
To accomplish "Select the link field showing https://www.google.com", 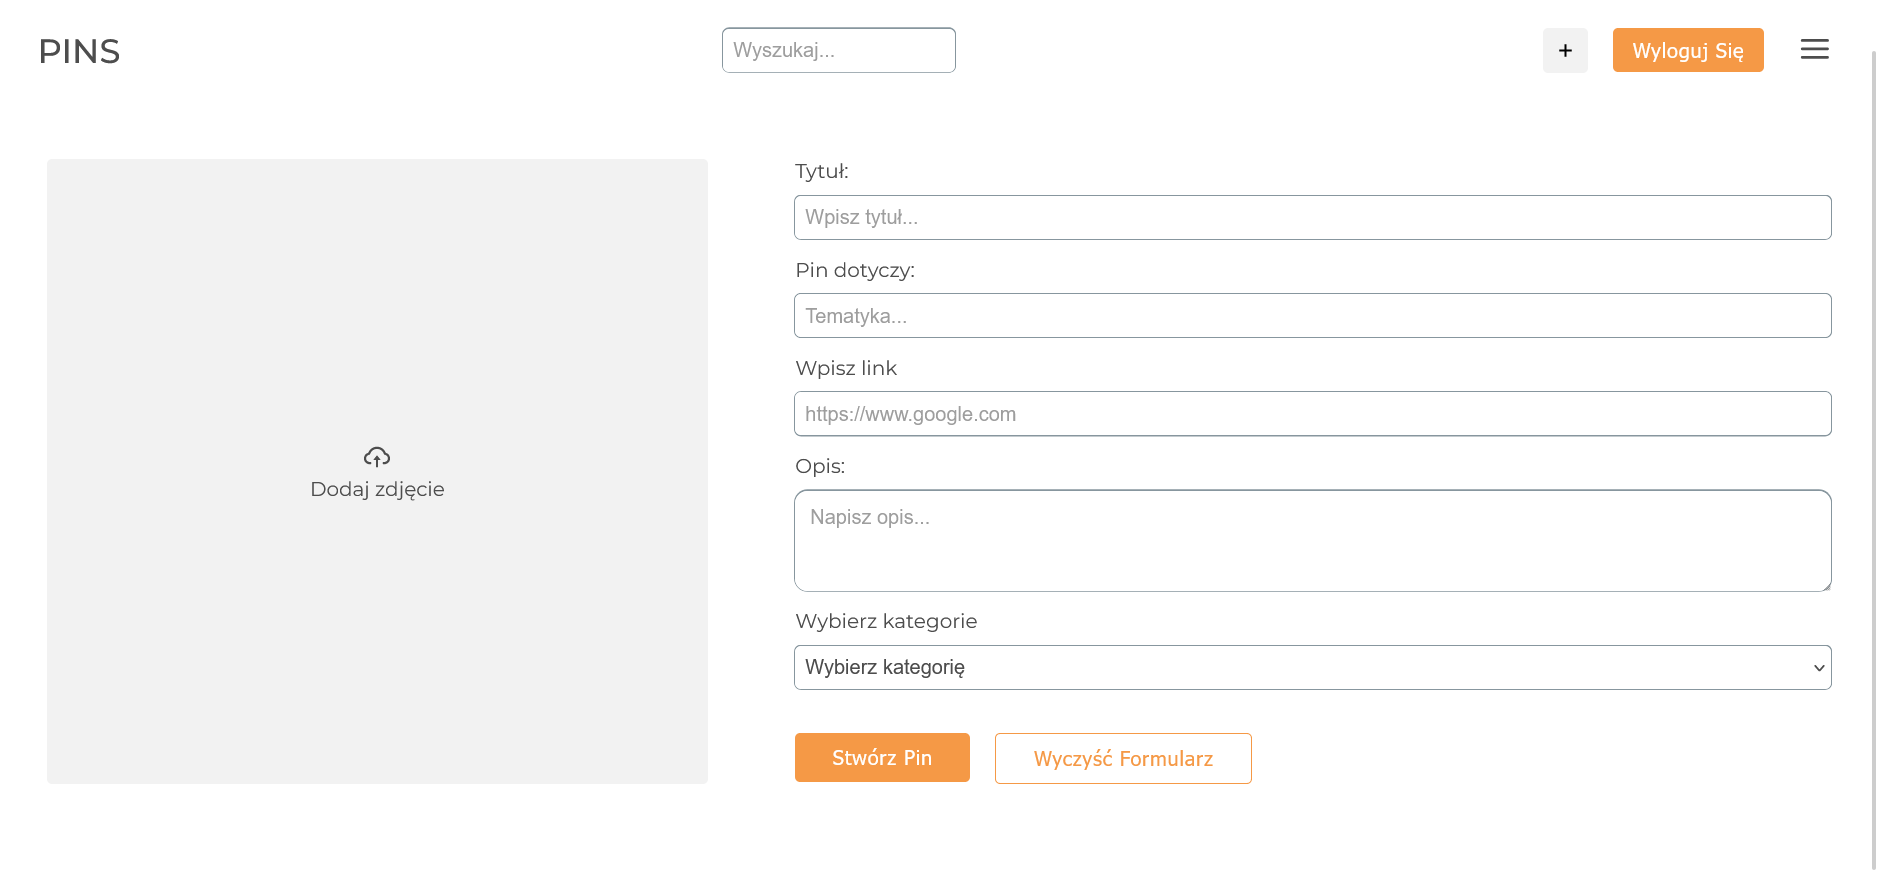I will pyautogui.click(x=1312, y=413).
